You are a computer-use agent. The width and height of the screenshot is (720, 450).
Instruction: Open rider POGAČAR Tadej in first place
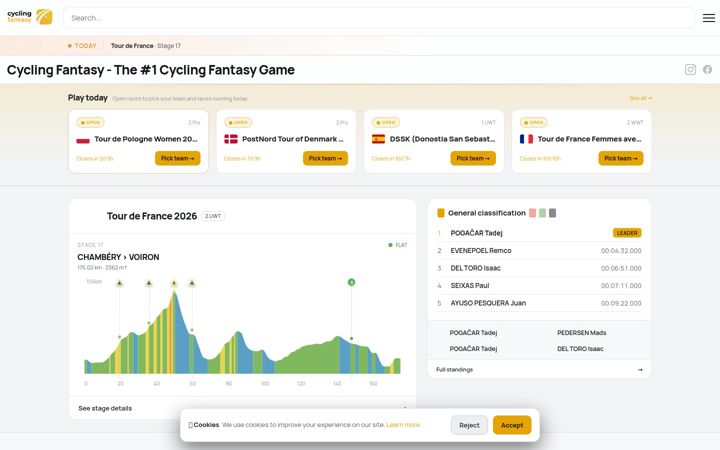(476, 233)
